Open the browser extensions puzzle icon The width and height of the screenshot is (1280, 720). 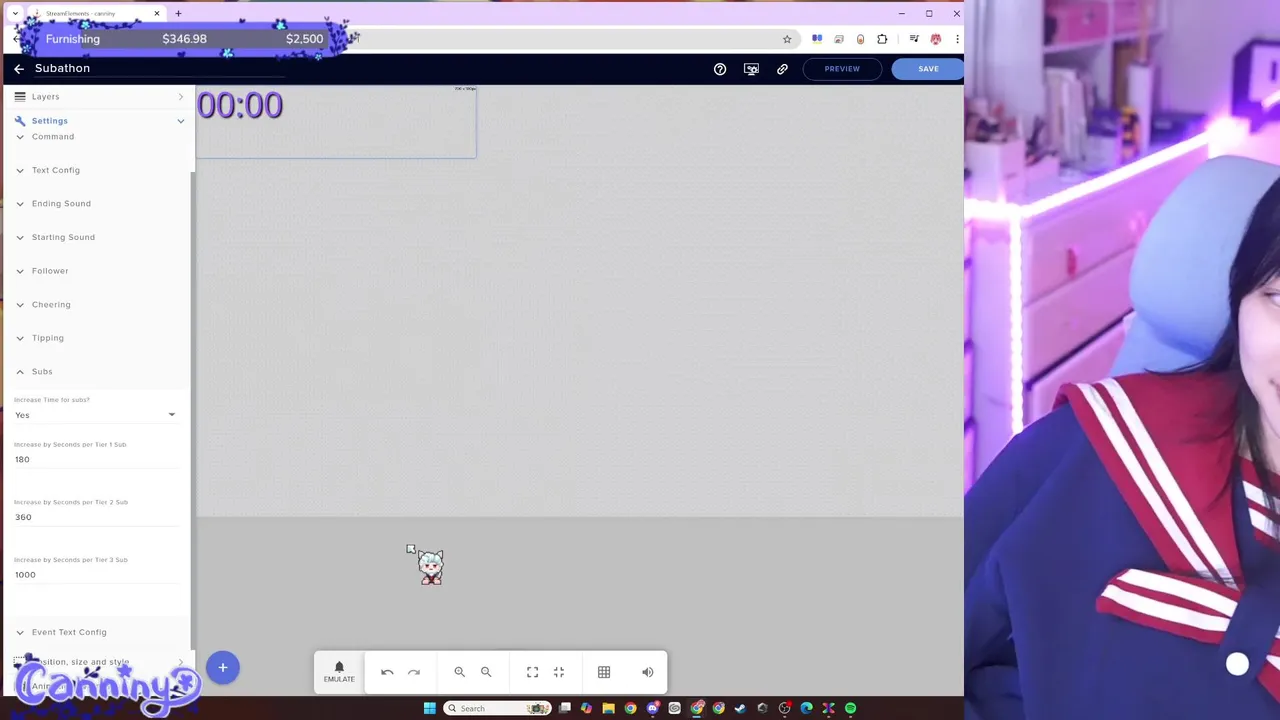click(x=882, y=39)
